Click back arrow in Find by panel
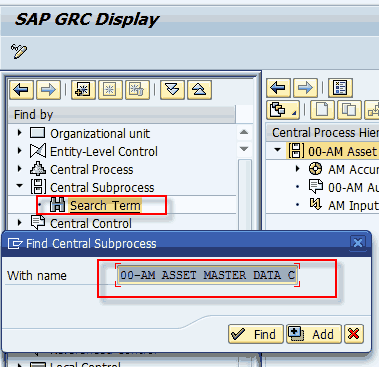Image resolution: width=379 pixels, height=367 pixels. pos(22,90)
